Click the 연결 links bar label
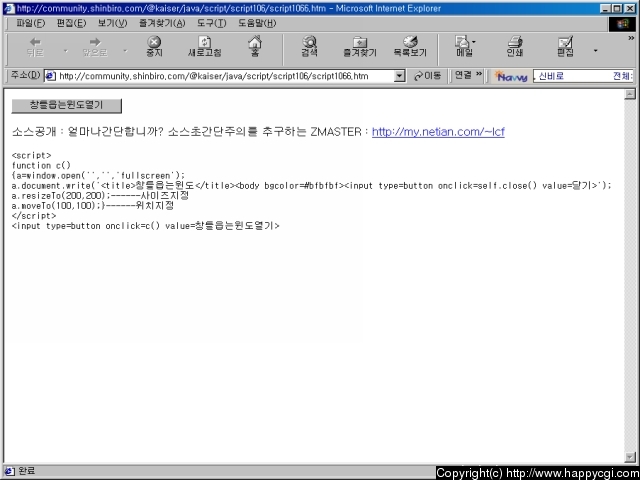 click(x=463, y=75)
